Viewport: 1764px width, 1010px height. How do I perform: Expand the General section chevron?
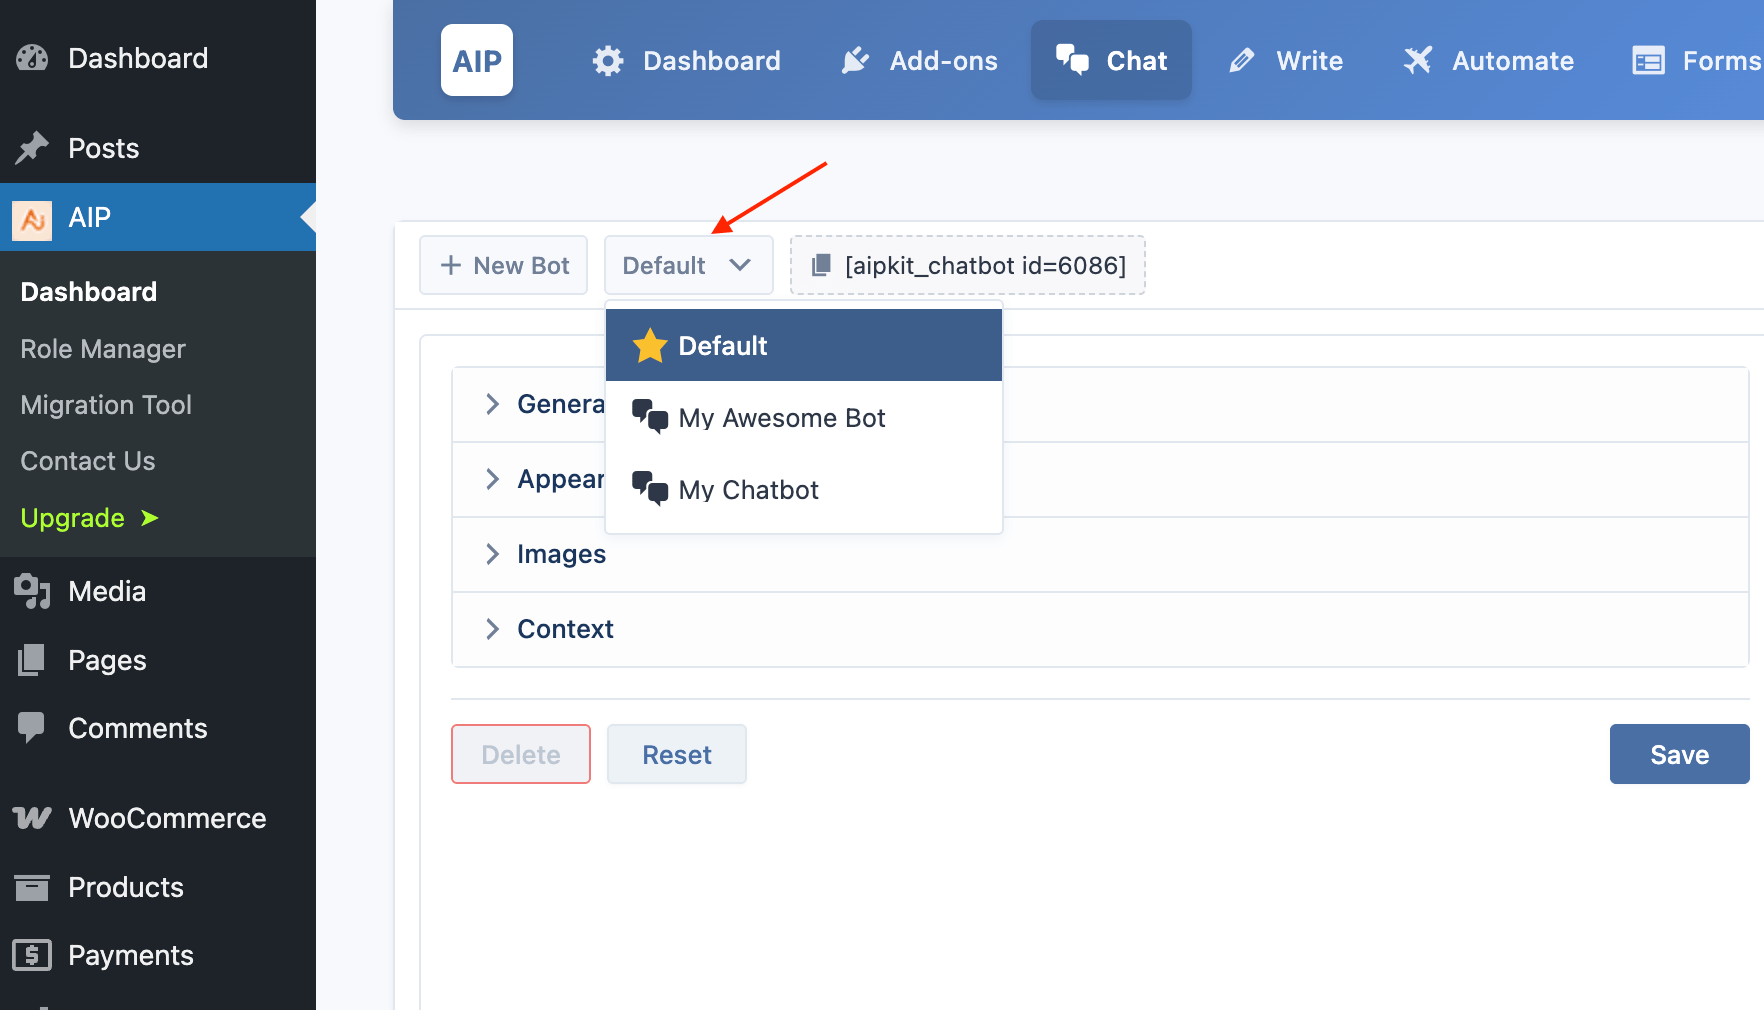(492, 404)
